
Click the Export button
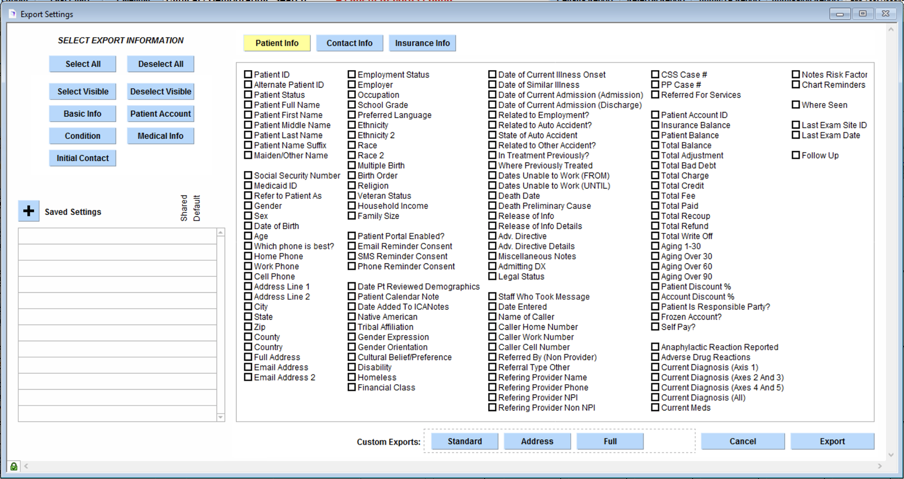pyautogui.click(x=832, y=441)
